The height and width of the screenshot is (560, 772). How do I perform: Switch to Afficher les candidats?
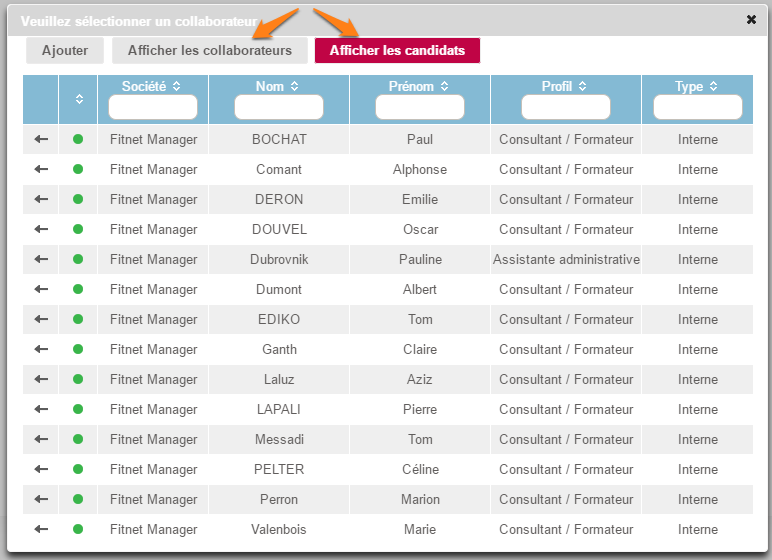pos(397,51)
